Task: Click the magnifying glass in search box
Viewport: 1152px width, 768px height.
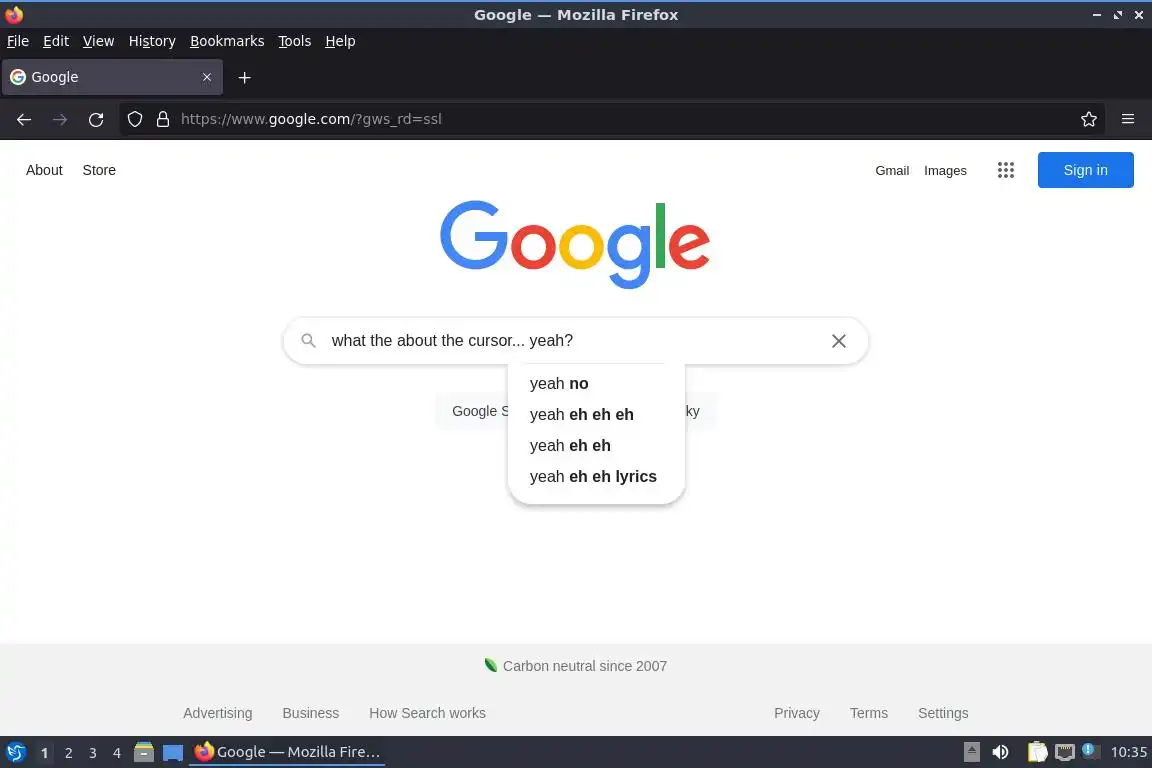Action: point(309,340)
